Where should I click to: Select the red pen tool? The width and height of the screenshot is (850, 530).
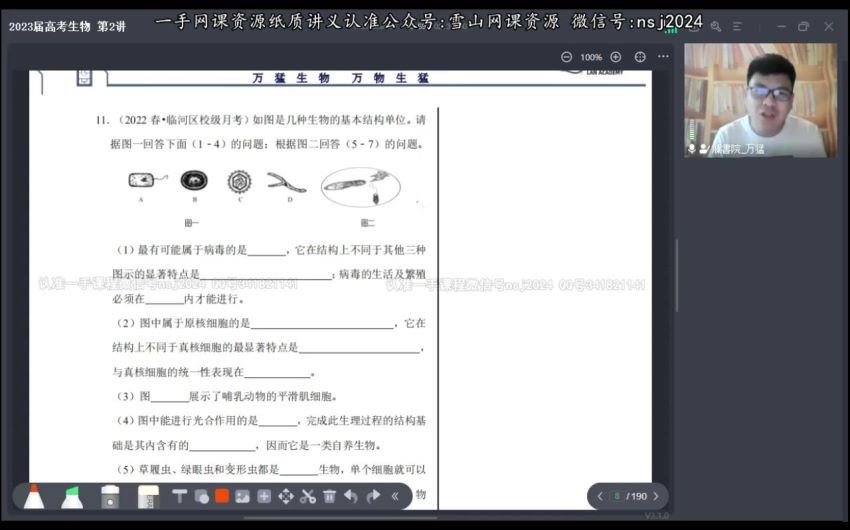(34, 496)
